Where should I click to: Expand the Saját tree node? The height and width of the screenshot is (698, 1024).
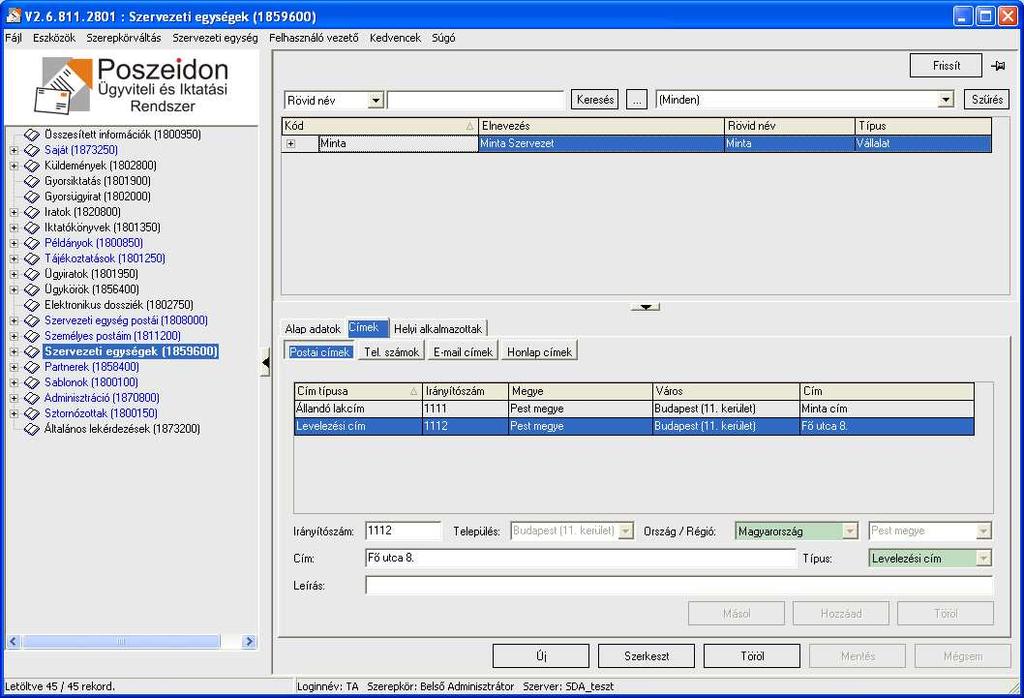pyautogui.click(x=14, y=150)
